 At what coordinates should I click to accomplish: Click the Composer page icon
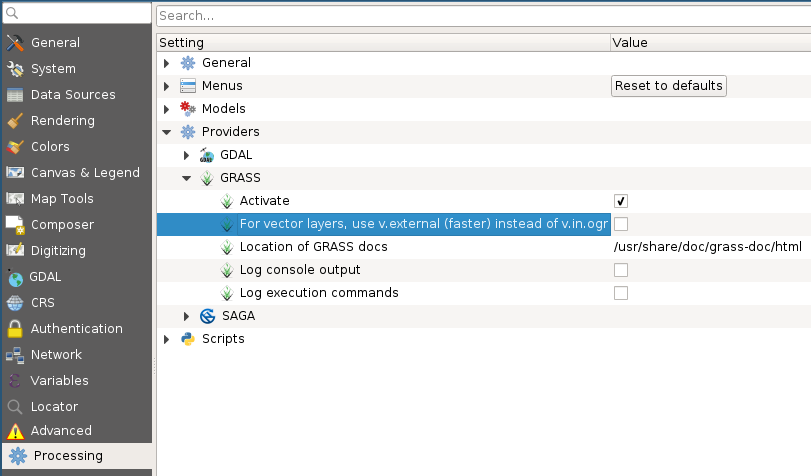click(x=15, y=225)
